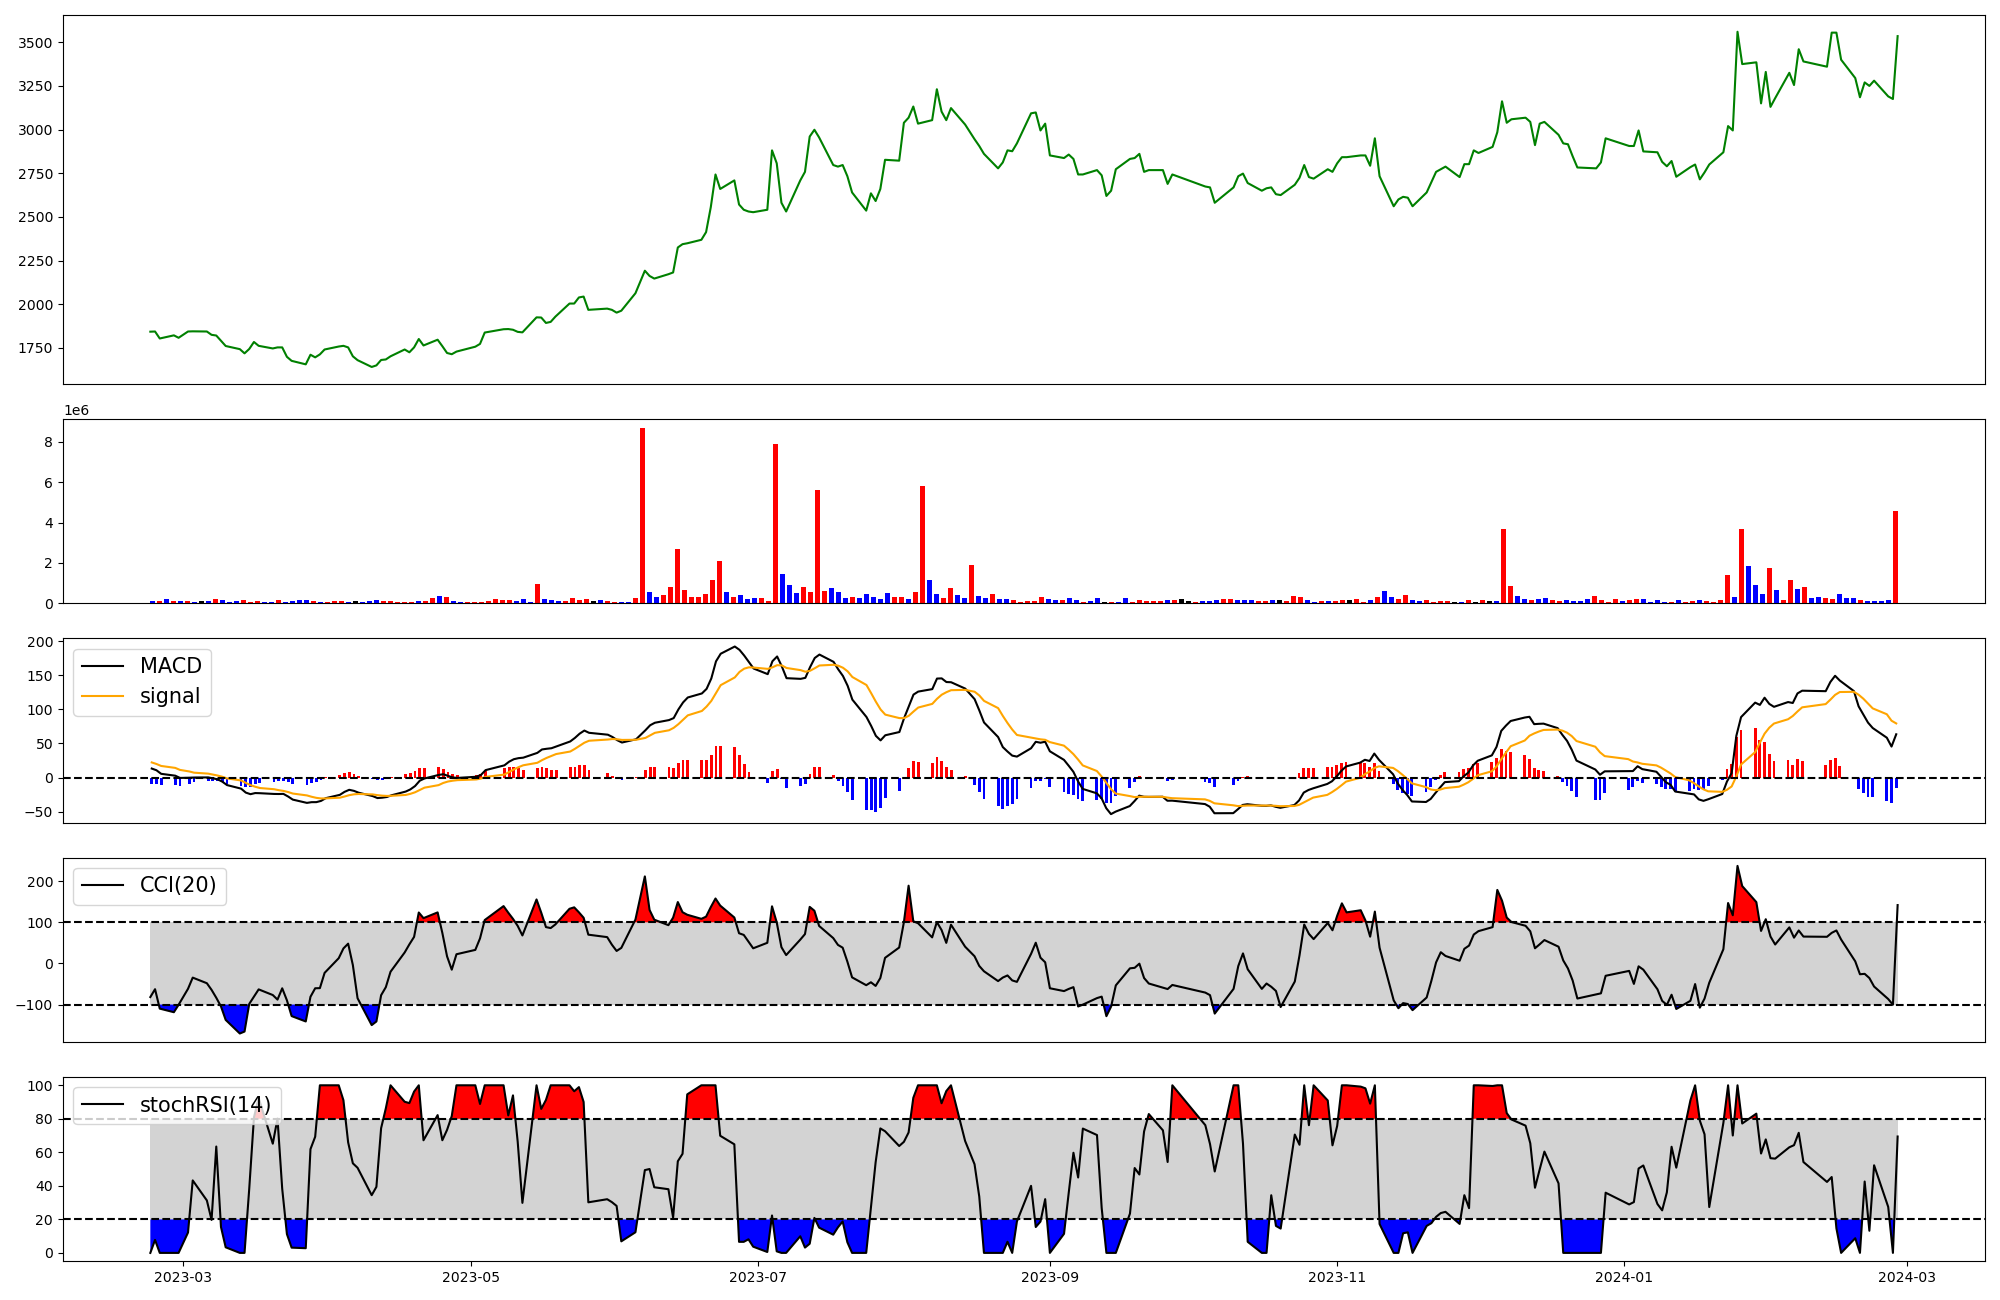Screen dimensions: 2000x1300
Task: Click the CCI(20) legend label
Action: pos(178,885)
